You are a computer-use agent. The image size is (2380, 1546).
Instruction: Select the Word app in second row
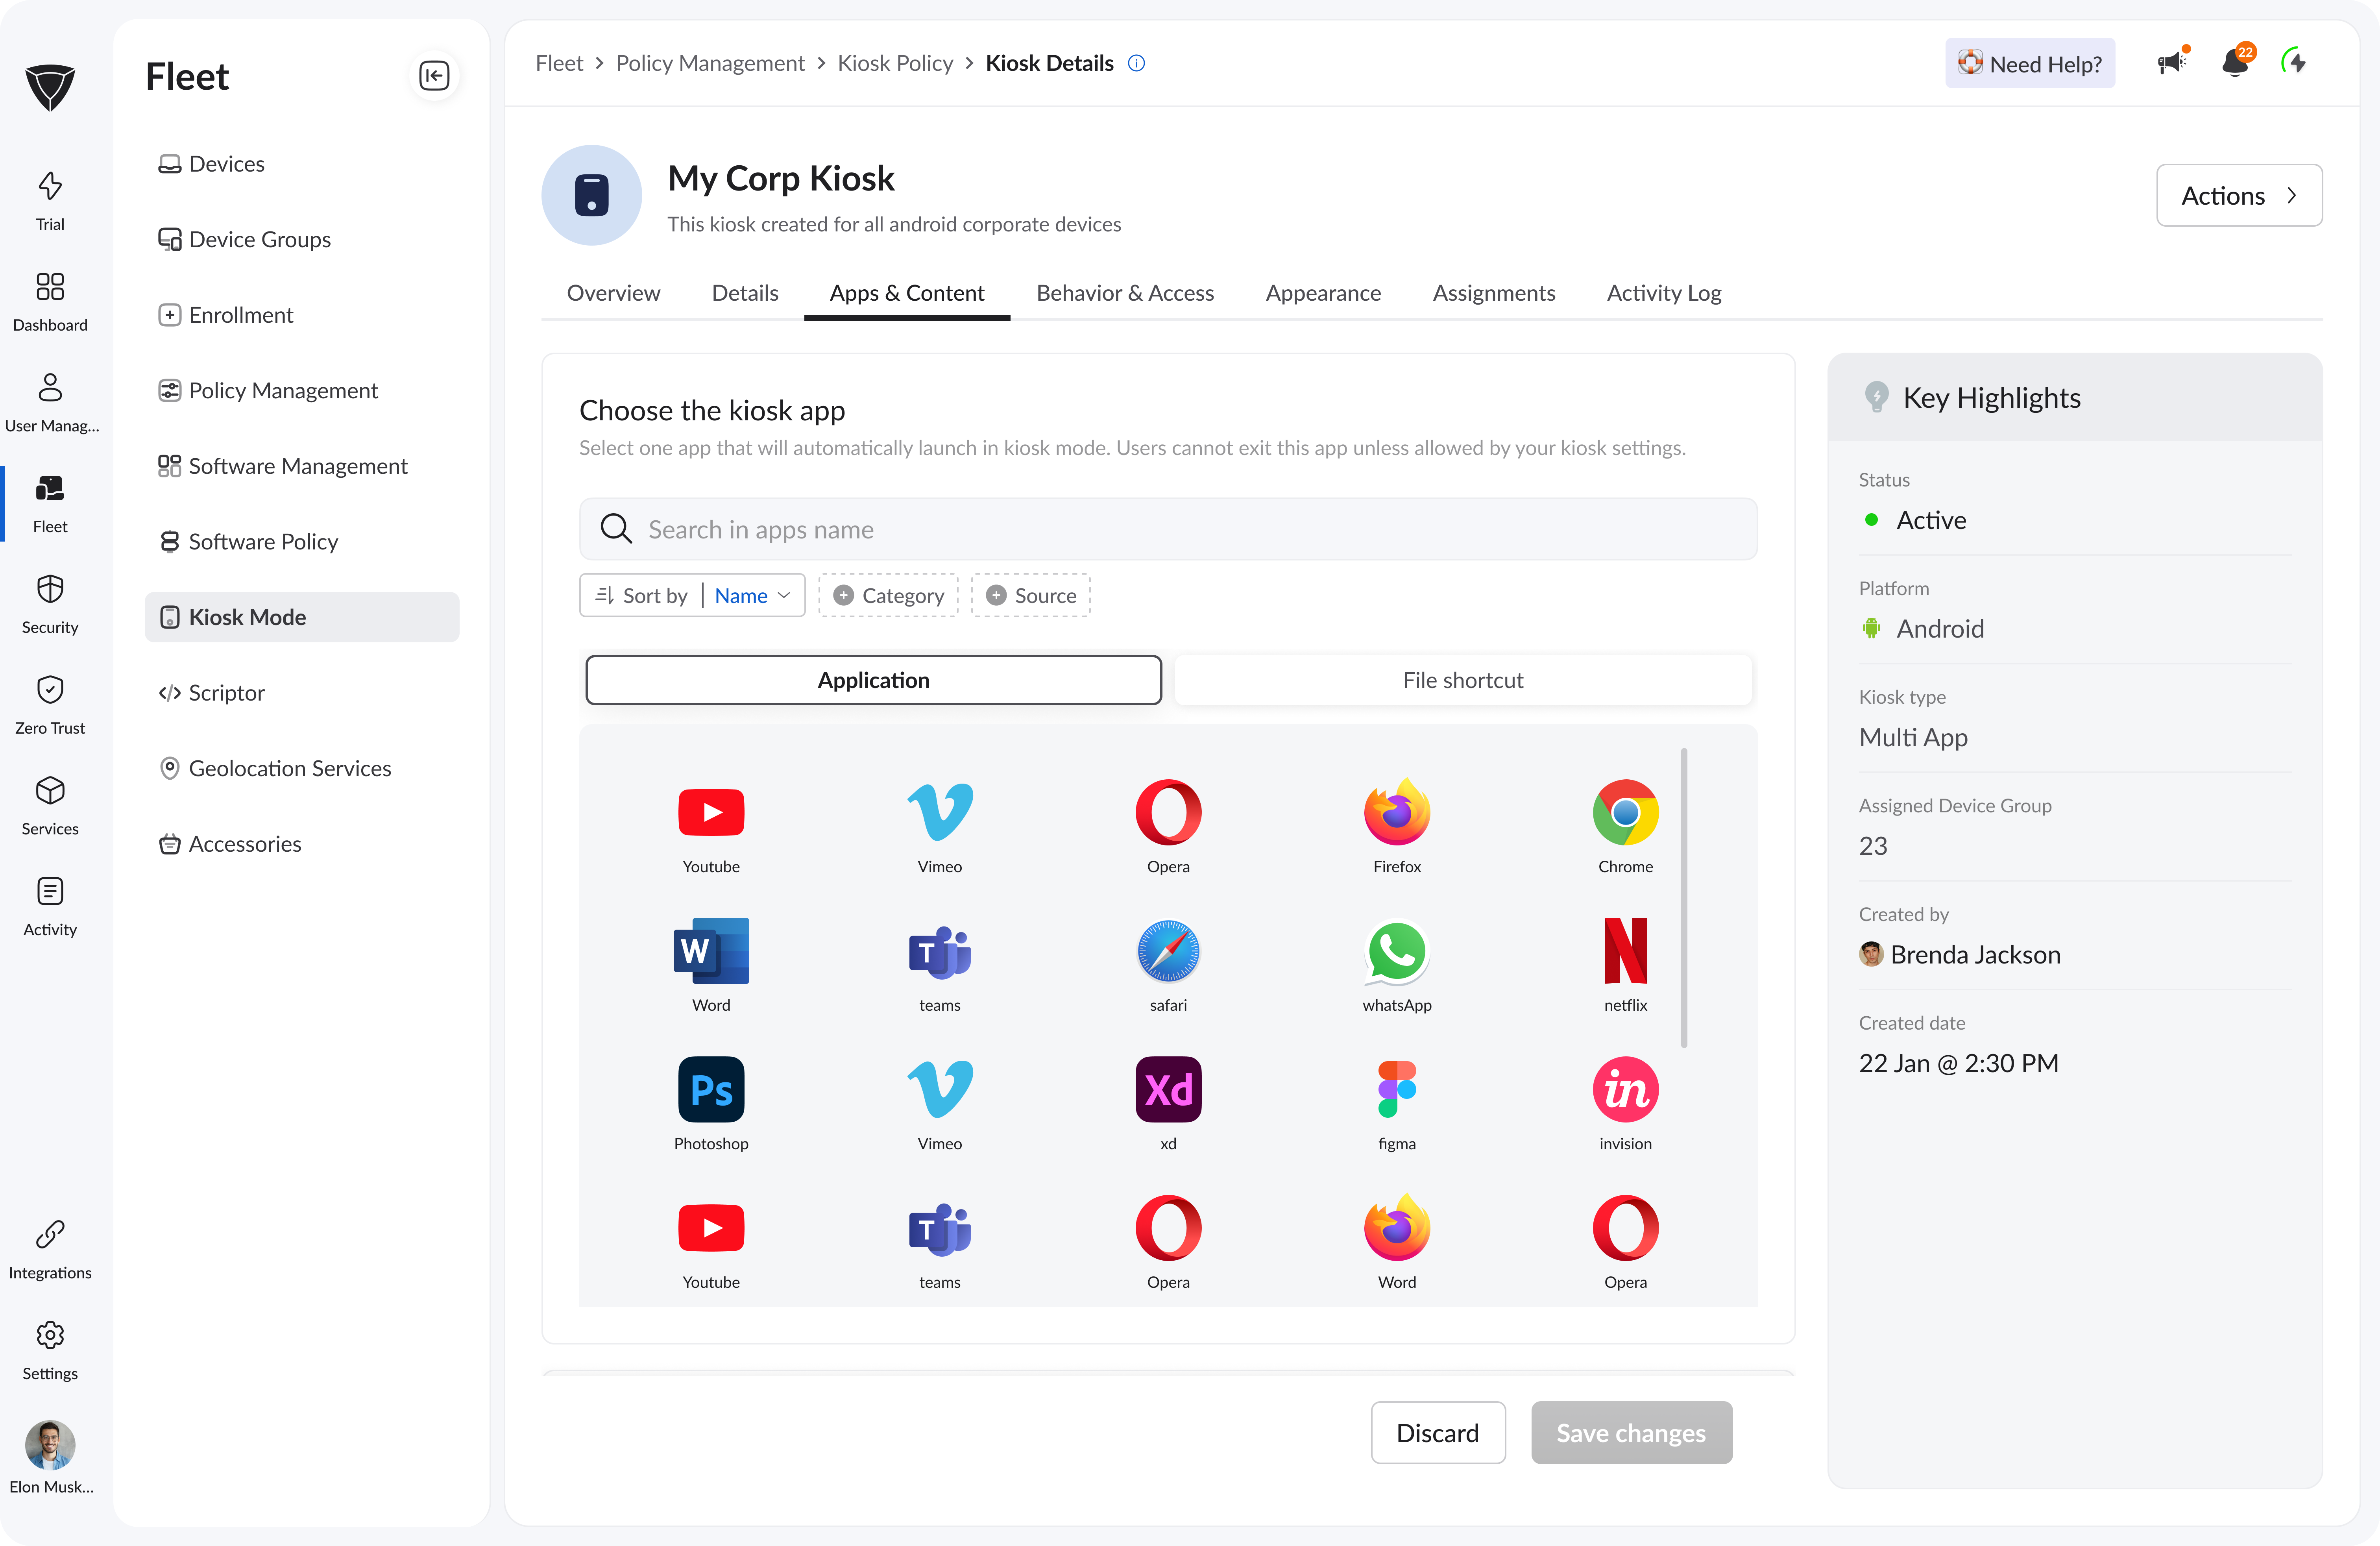pos(711,965)
